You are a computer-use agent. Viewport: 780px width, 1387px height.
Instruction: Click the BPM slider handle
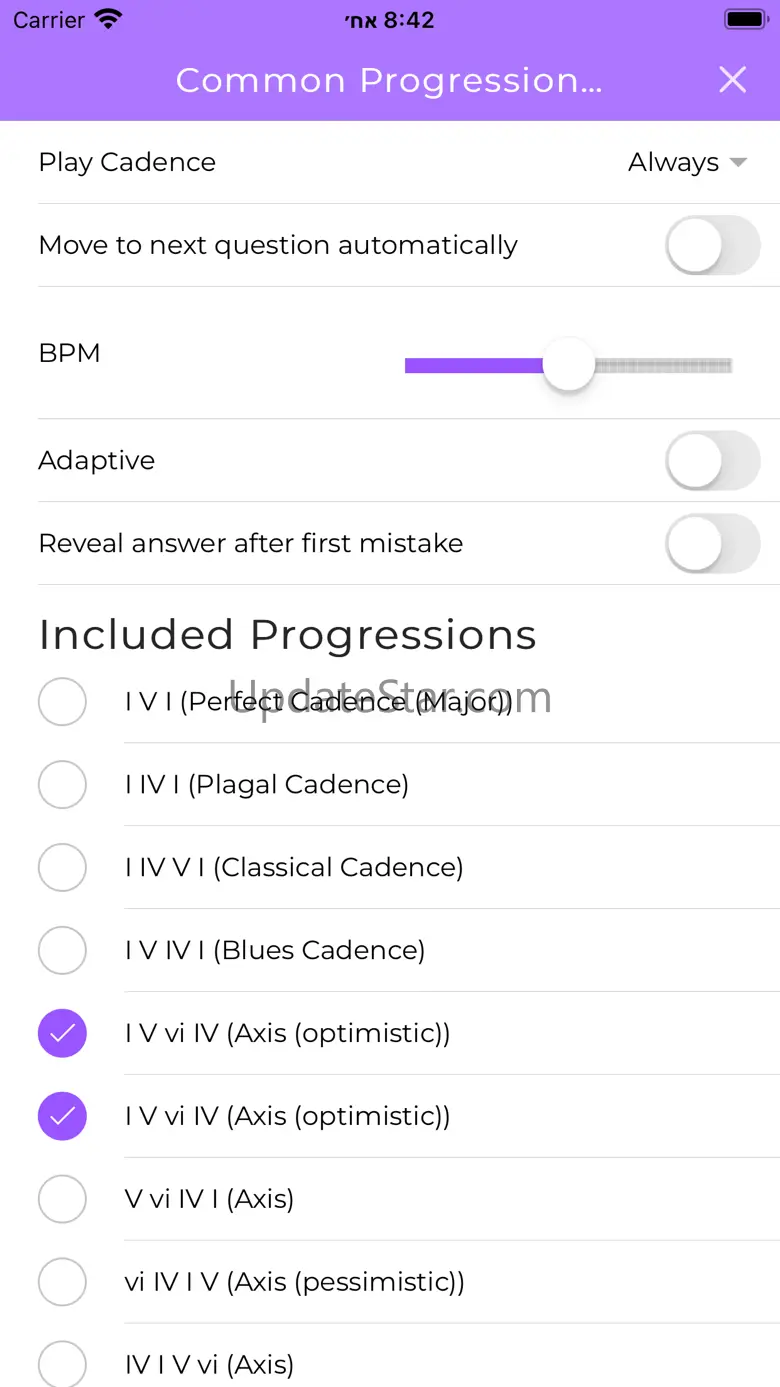point(568,365)
